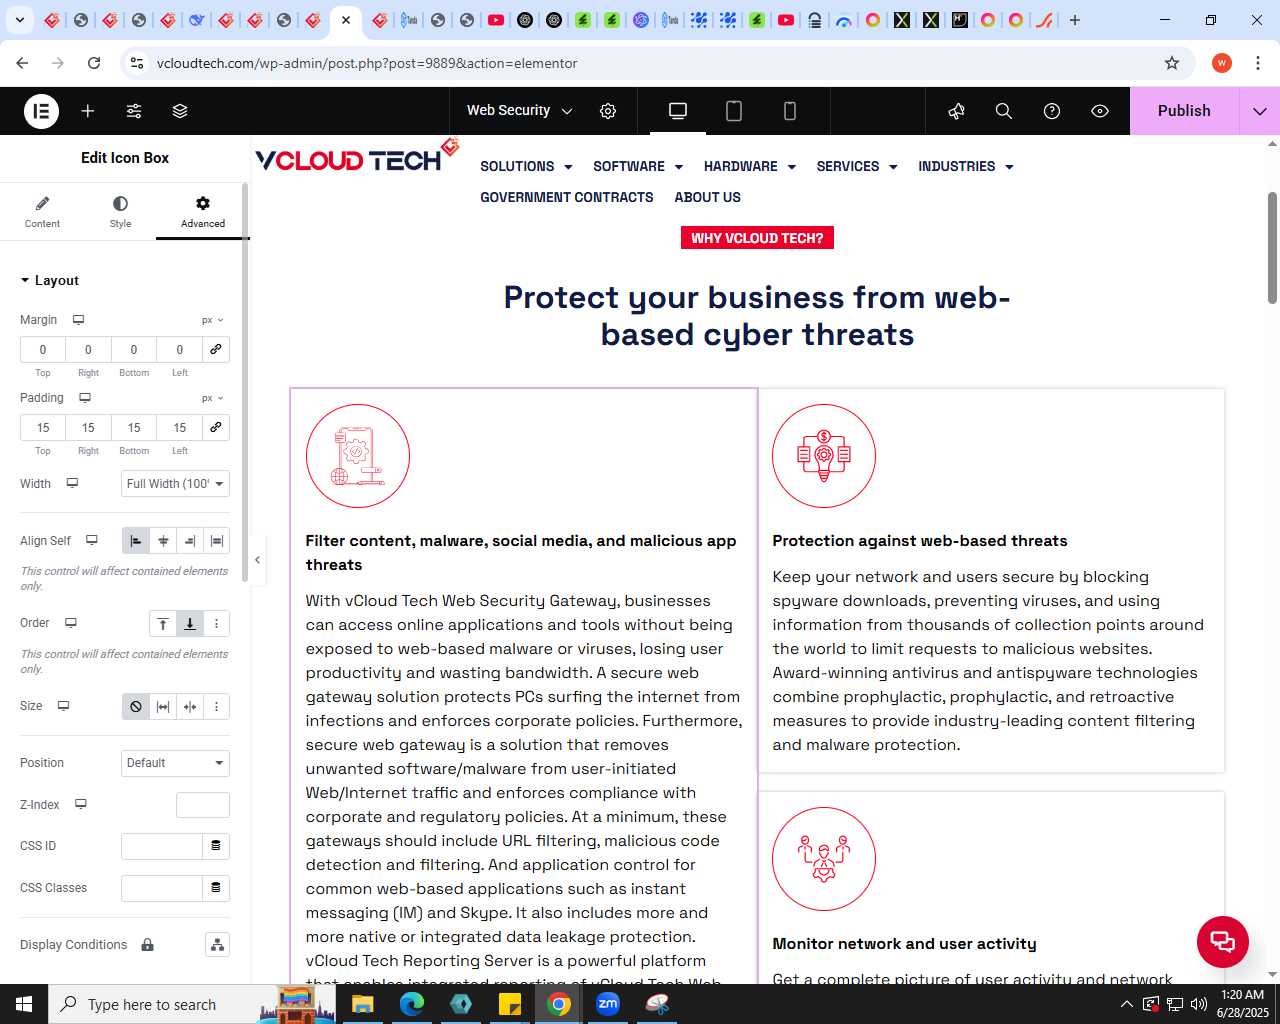
Task: Switch to tablet preview mode
Action: pyautogui.click(x=734, y=111)
